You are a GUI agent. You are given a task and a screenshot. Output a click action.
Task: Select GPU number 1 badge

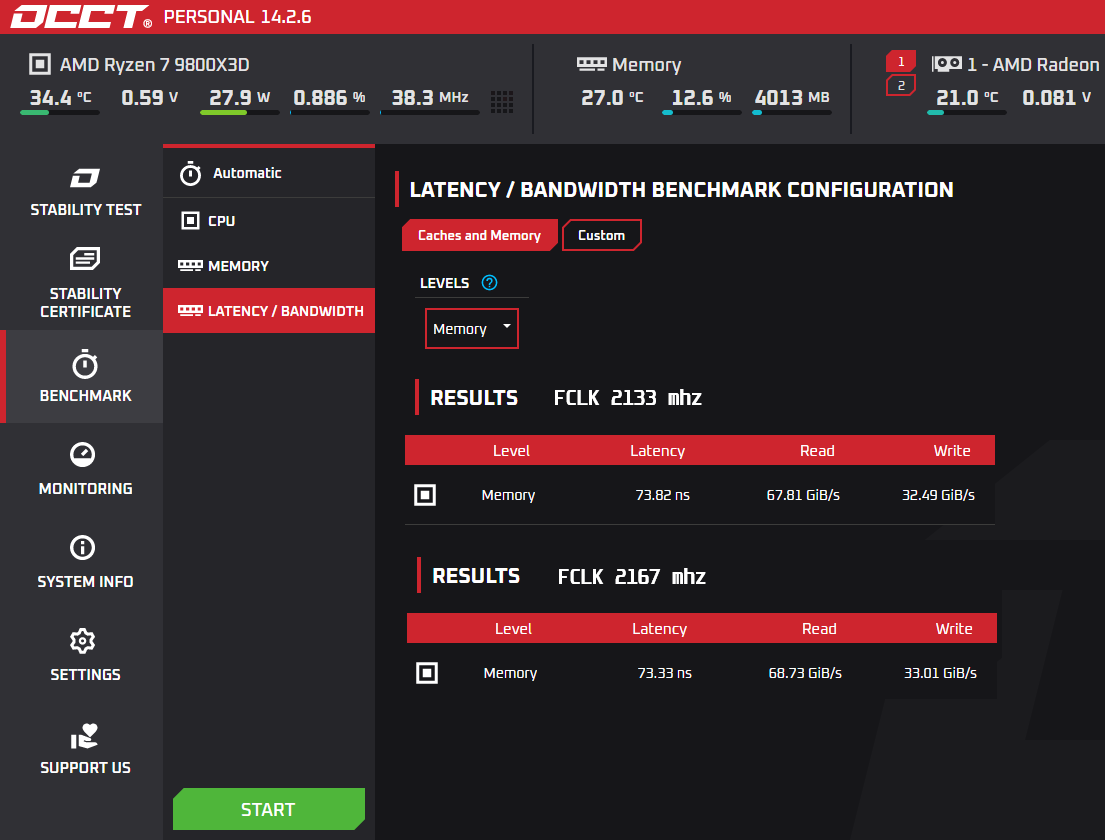[901, 61]
